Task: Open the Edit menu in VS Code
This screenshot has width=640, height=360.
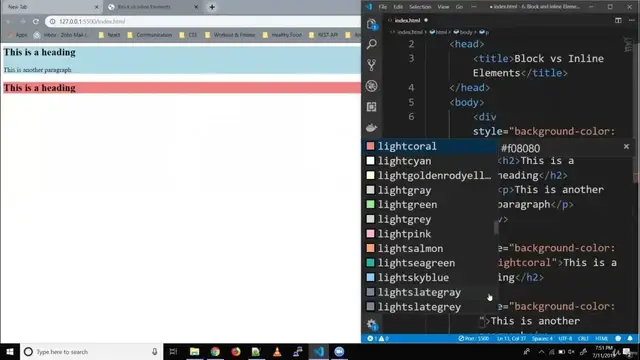Action: (x=398, y=7)
